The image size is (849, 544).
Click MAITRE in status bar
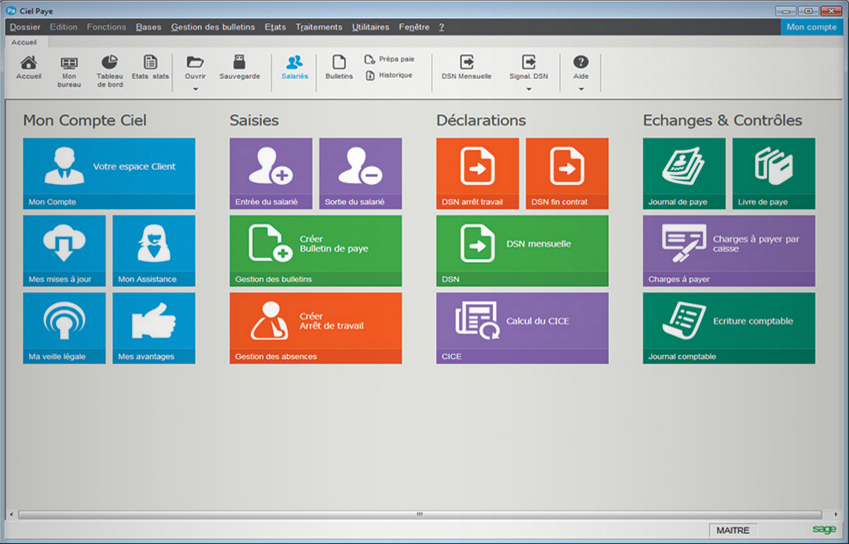tap(733, 530)
